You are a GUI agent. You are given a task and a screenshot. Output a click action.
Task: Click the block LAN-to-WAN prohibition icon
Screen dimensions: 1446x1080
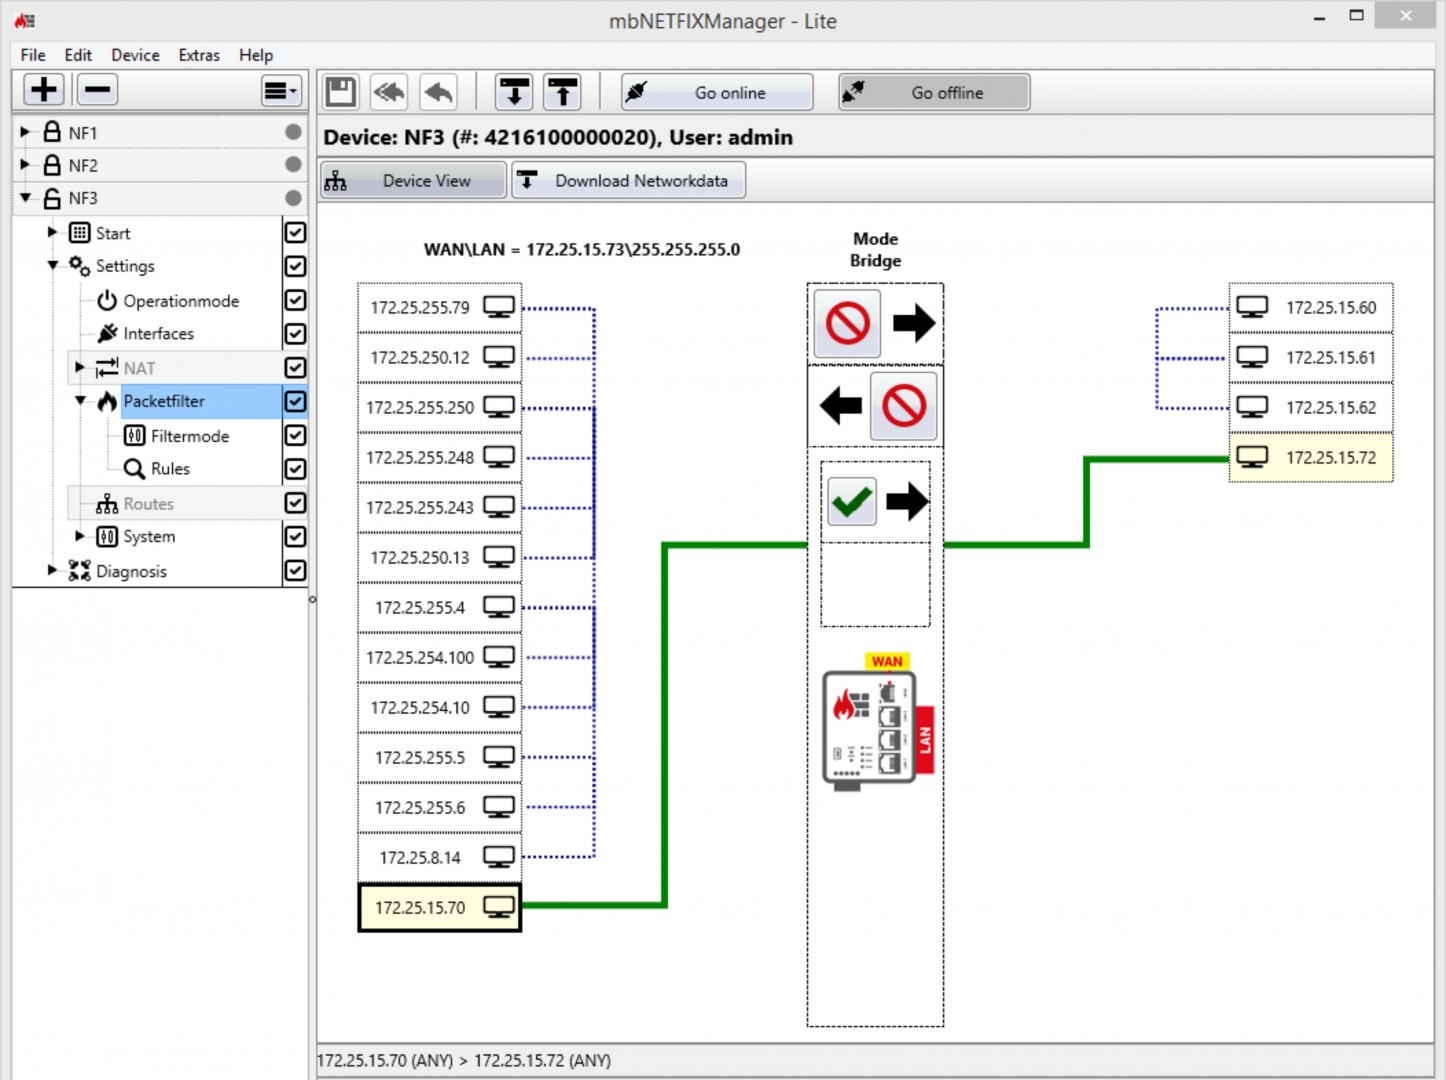904,406
